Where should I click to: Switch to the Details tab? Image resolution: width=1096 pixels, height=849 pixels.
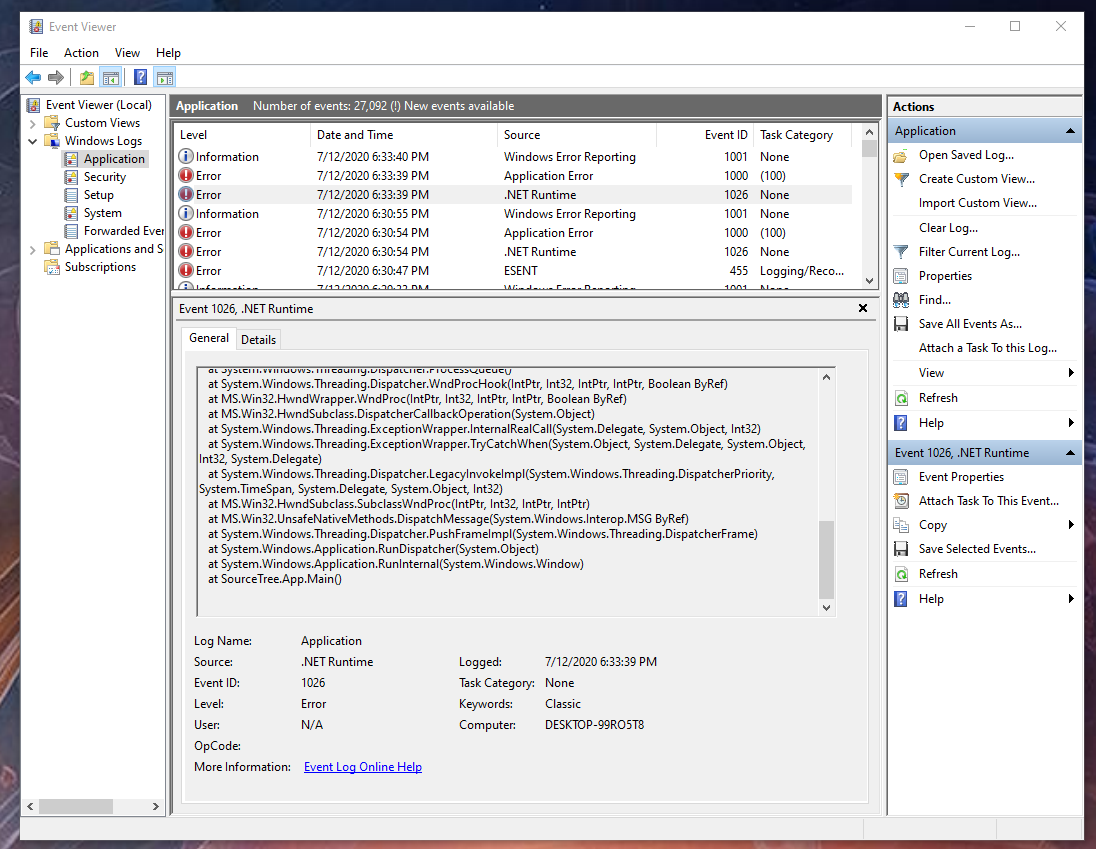[x=259, y=340]
